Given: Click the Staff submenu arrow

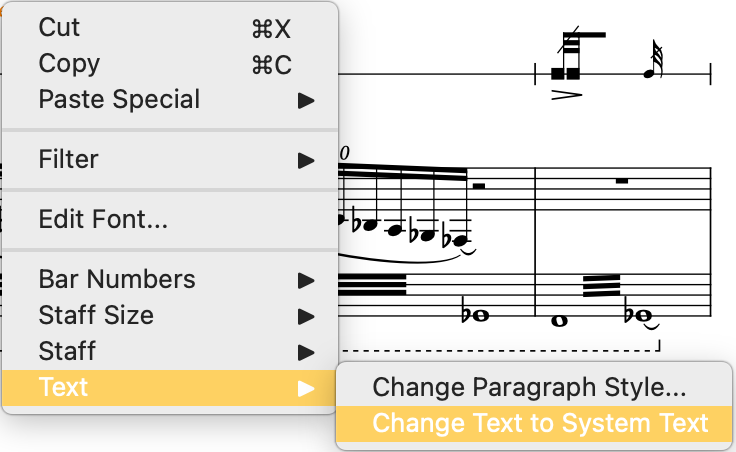Looking at the screenshot, I should (306, 353).
